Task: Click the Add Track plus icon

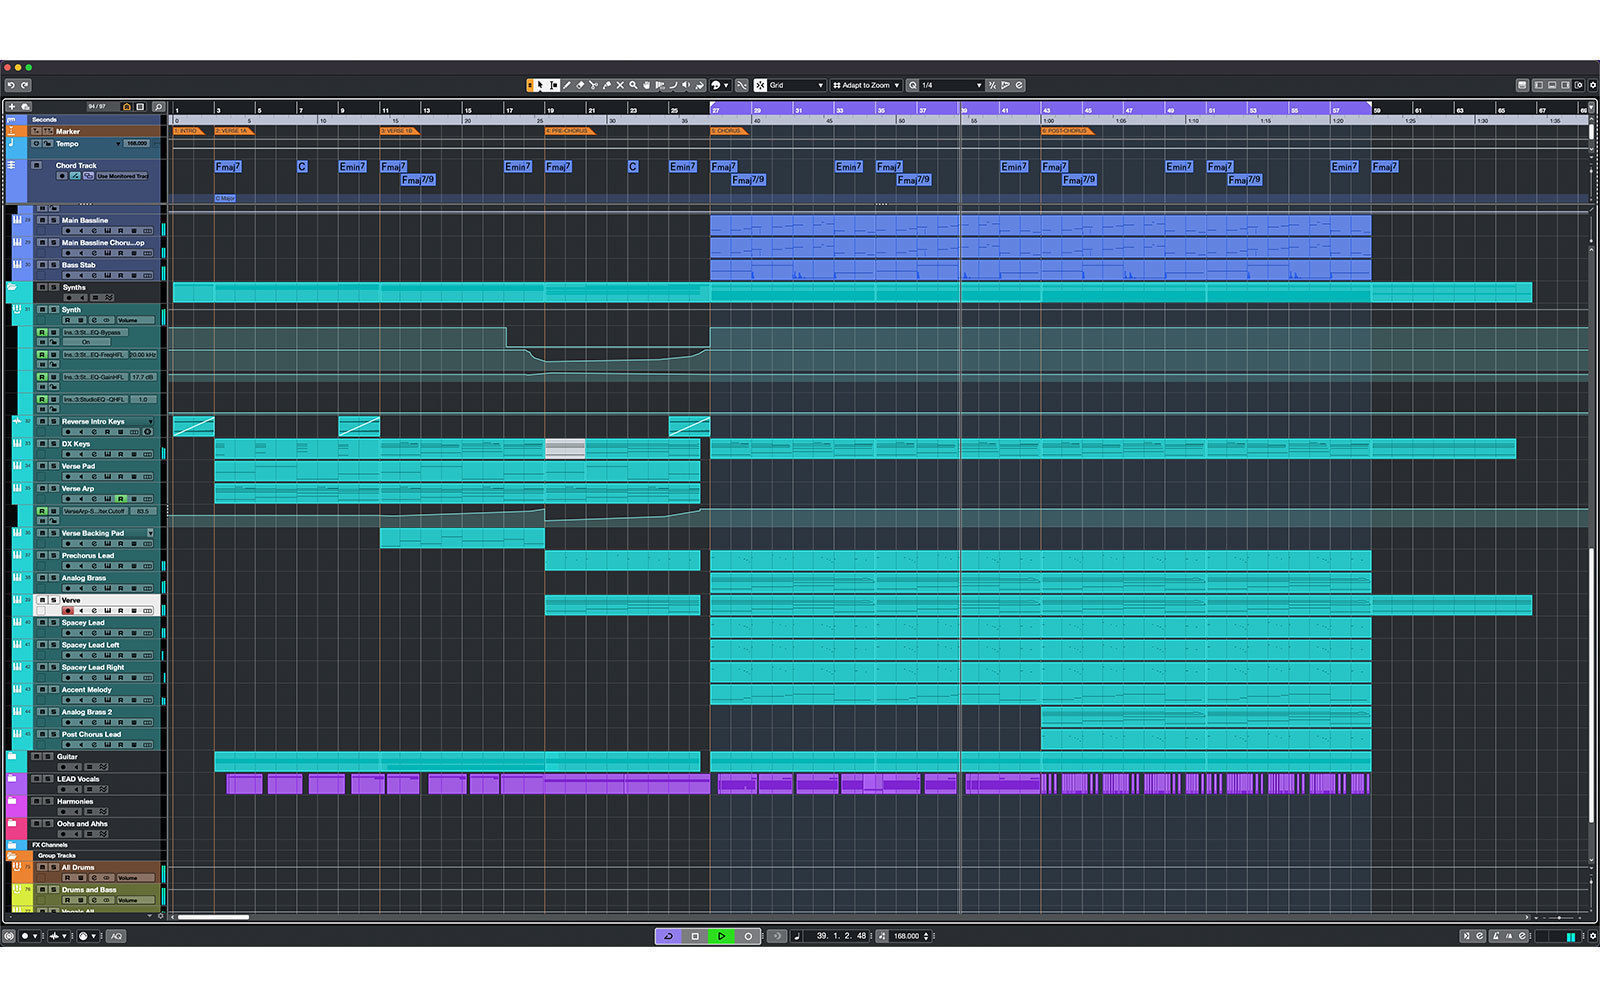Action: pyautogui.click(x=12, y=106)
